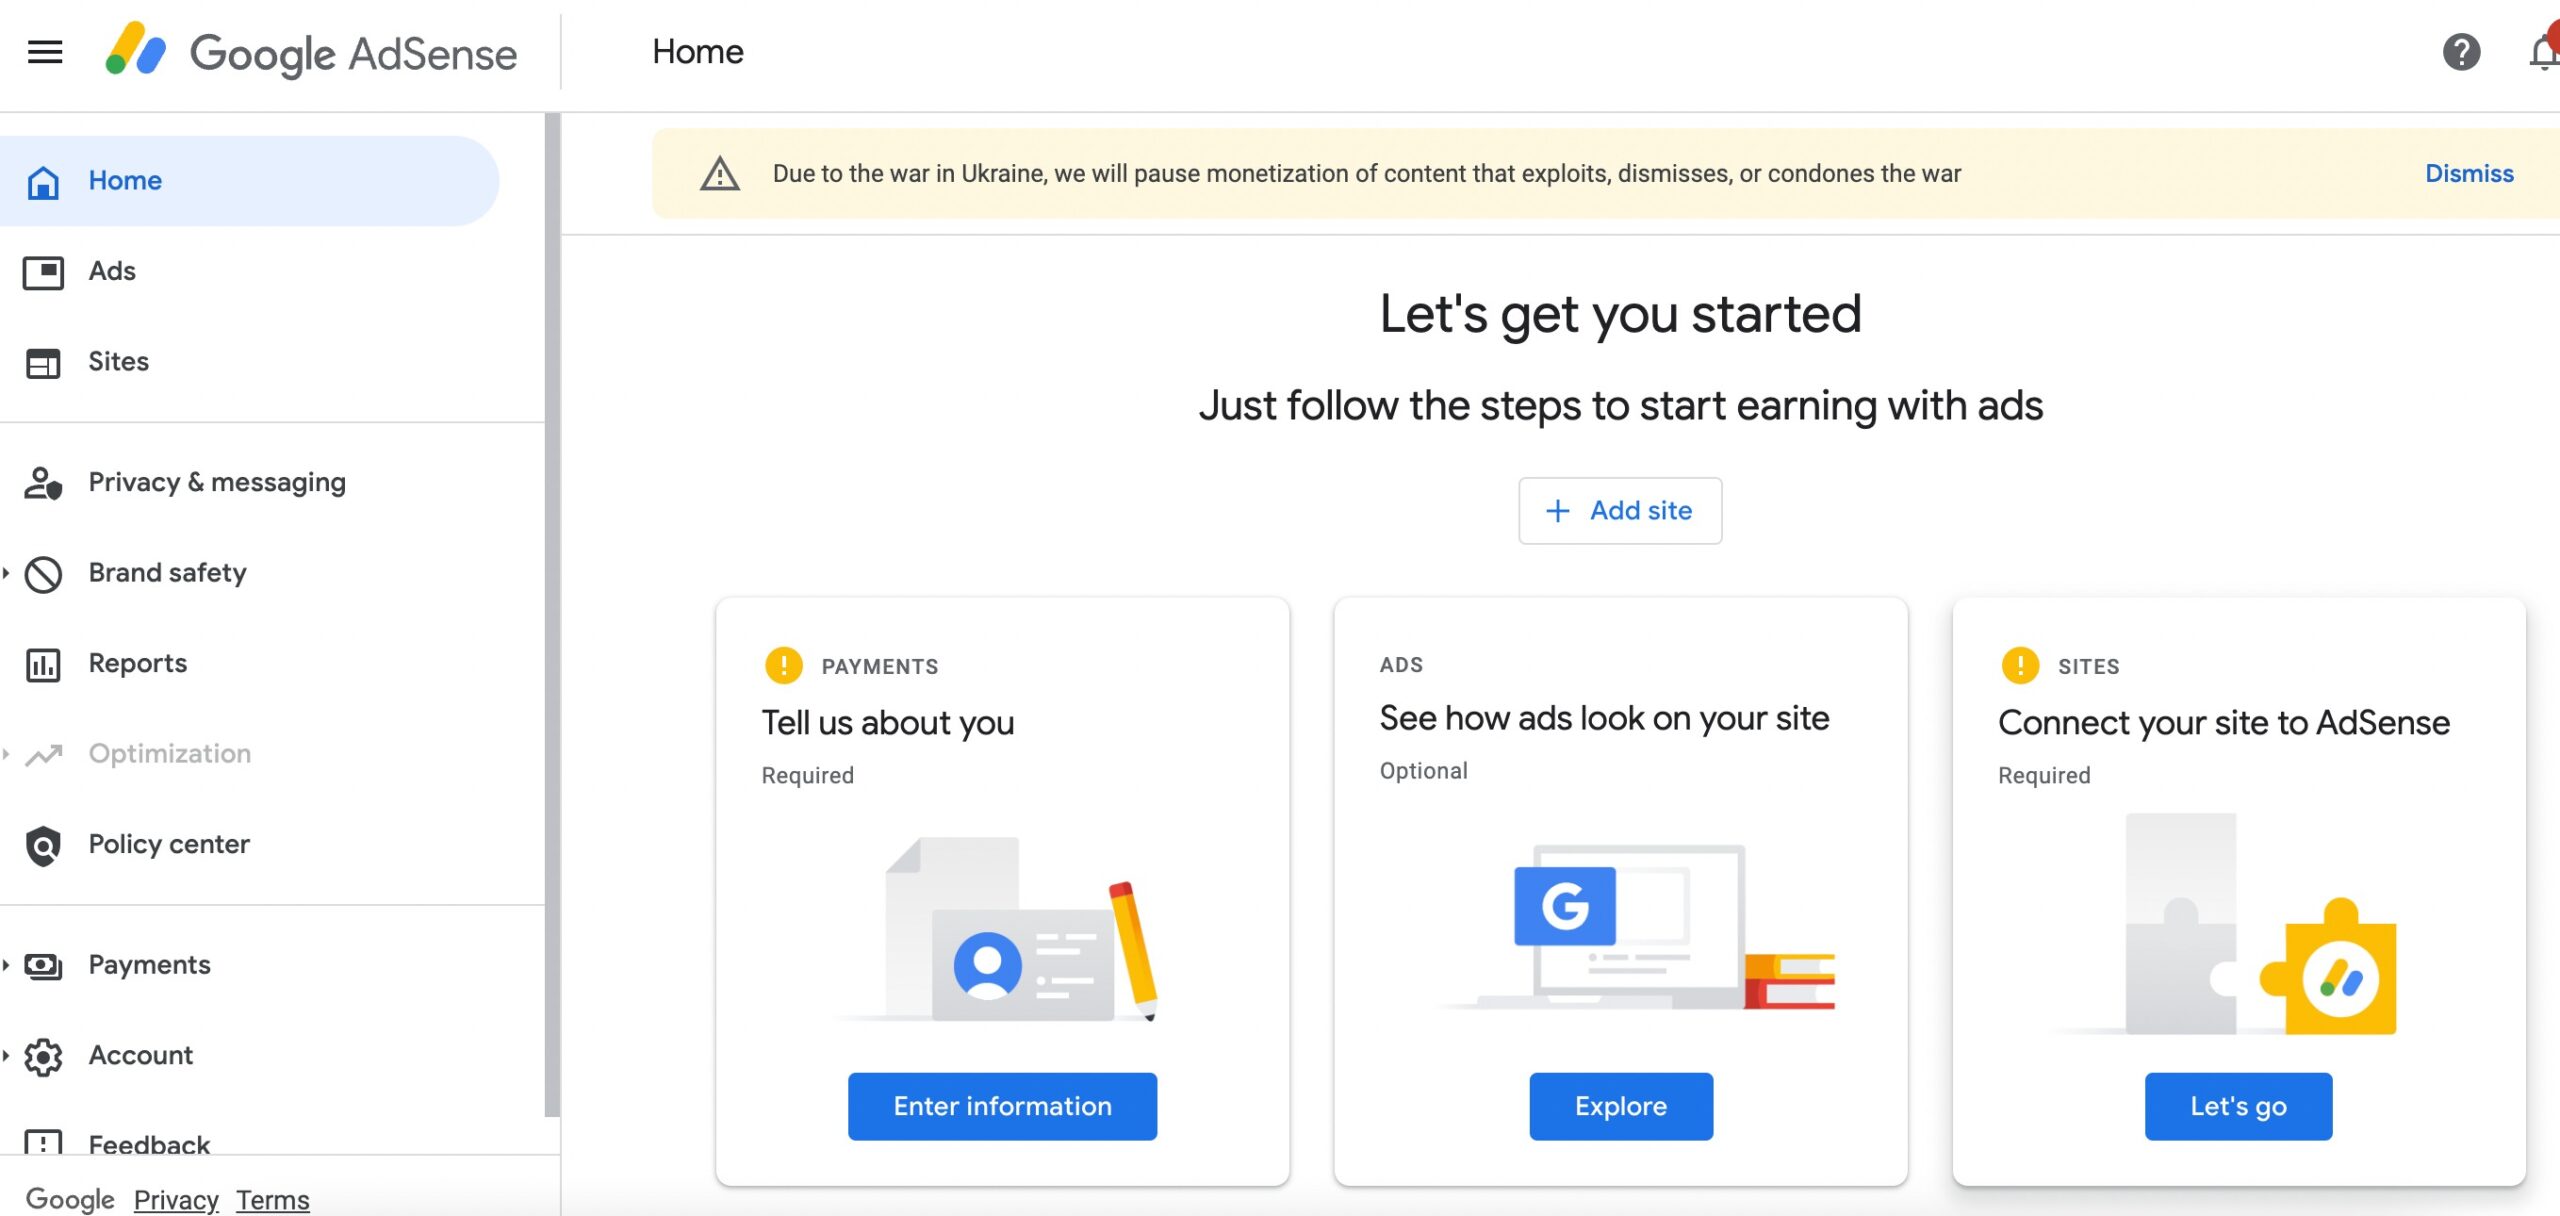Viewport: 2560px width, 1216px height.
Task: Click the notifications bell icon
Action: point(2539,49)
